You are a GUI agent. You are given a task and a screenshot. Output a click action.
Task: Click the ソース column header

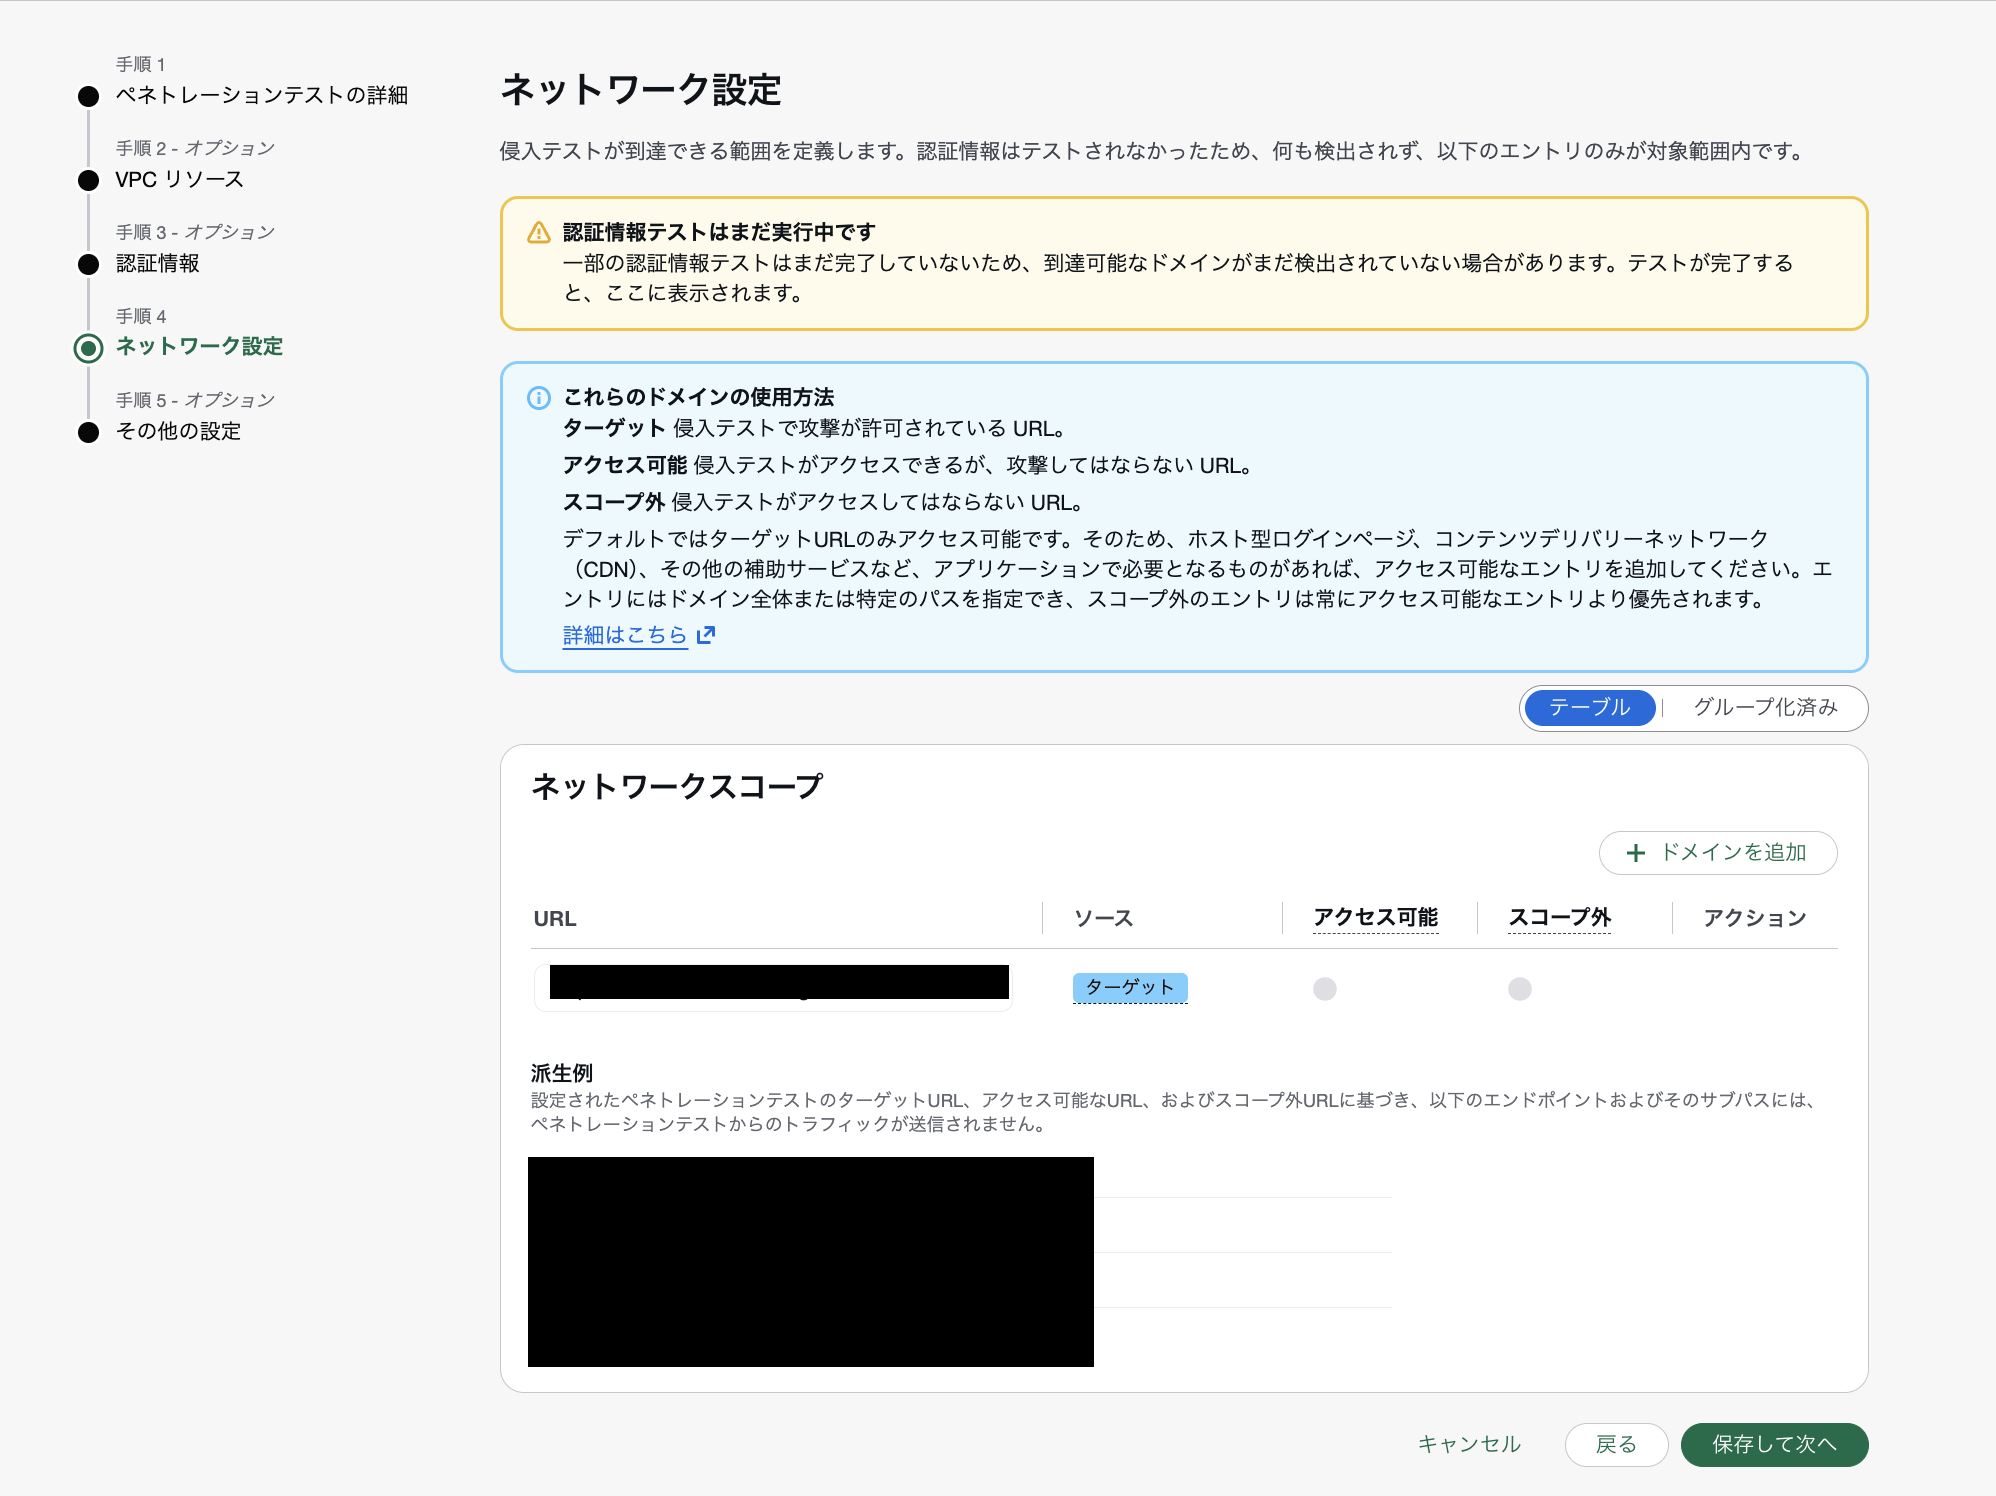click(x=1104, y=918)
